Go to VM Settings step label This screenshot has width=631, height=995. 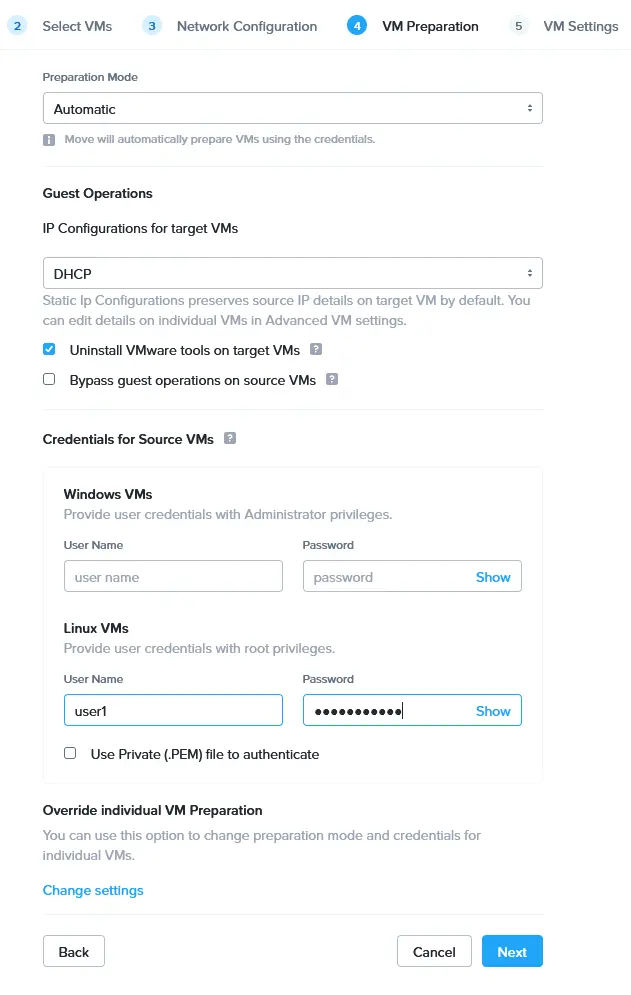tap(581, 26)
